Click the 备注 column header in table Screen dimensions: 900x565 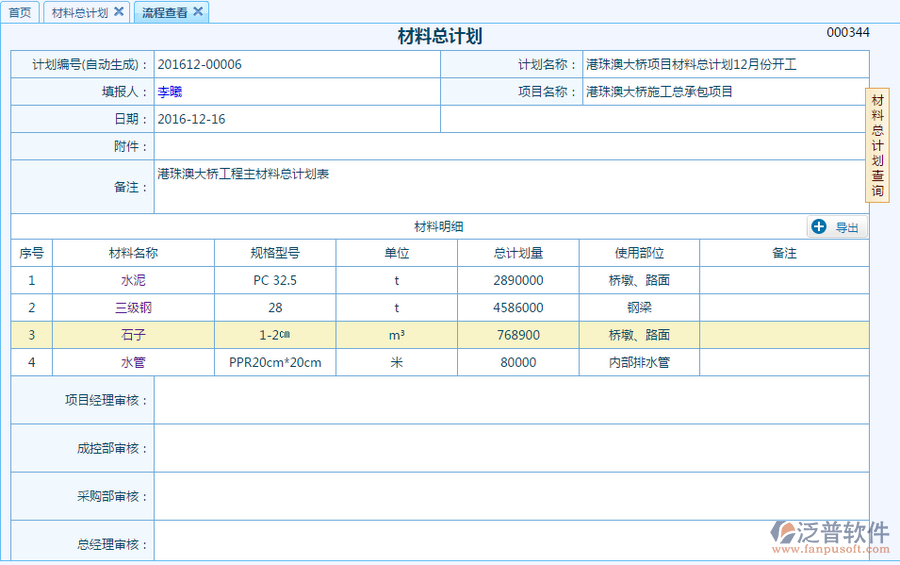pyautogui.click(x=784, y=253)
